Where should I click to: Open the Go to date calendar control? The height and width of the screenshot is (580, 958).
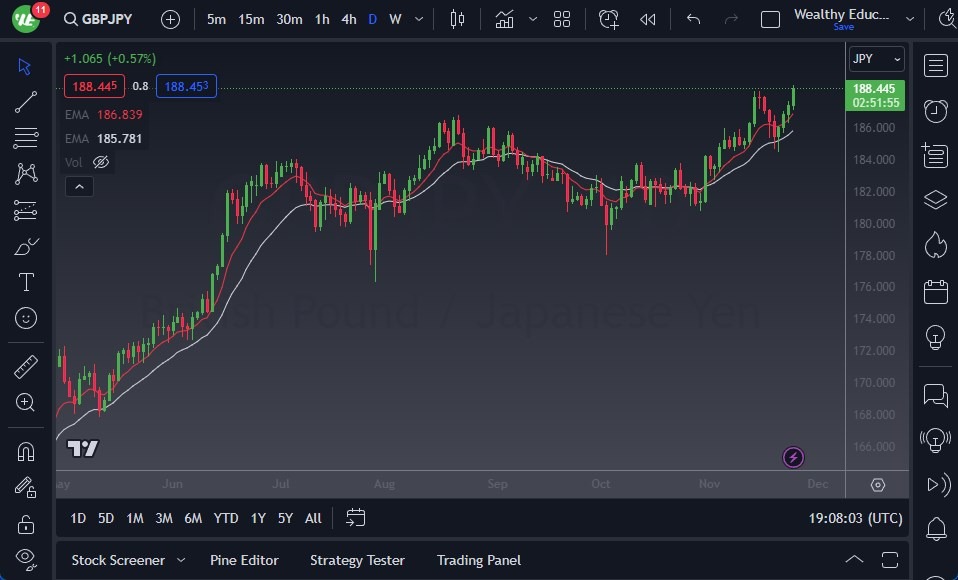[355, 518]
